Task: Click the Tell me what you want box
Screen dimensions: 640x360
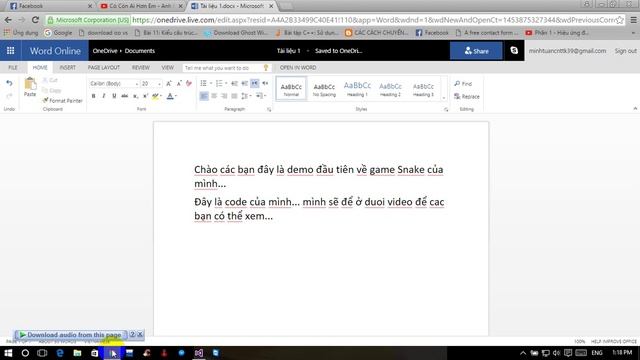Action: pyautogui.click(x=226, y=68)
